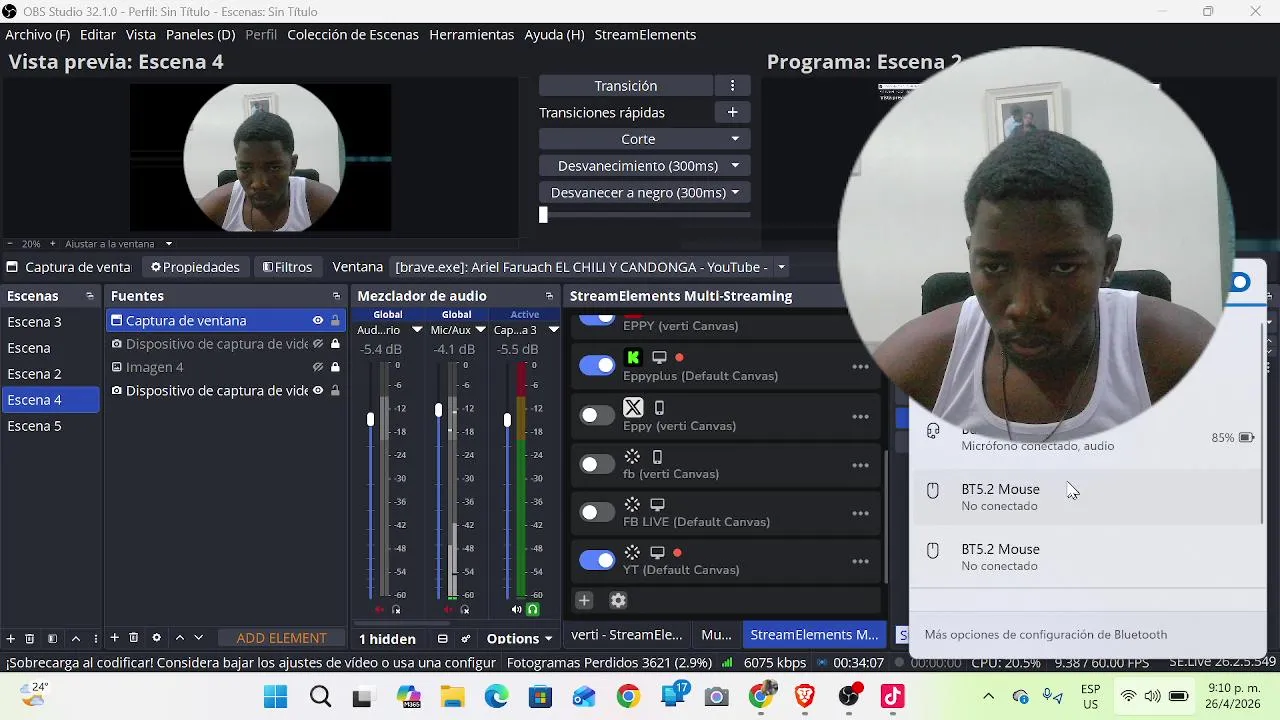Open the Aud...rio channel dropdown arrow

pos(417,329)
